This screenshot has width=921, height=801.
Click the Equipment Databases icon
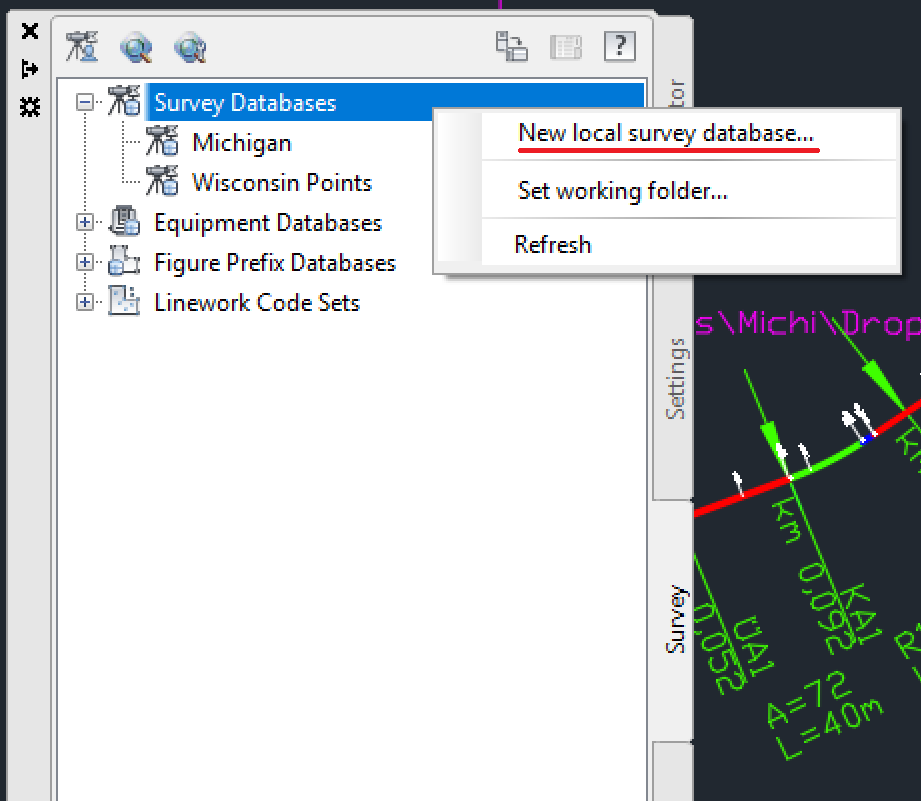pos(123,222)
